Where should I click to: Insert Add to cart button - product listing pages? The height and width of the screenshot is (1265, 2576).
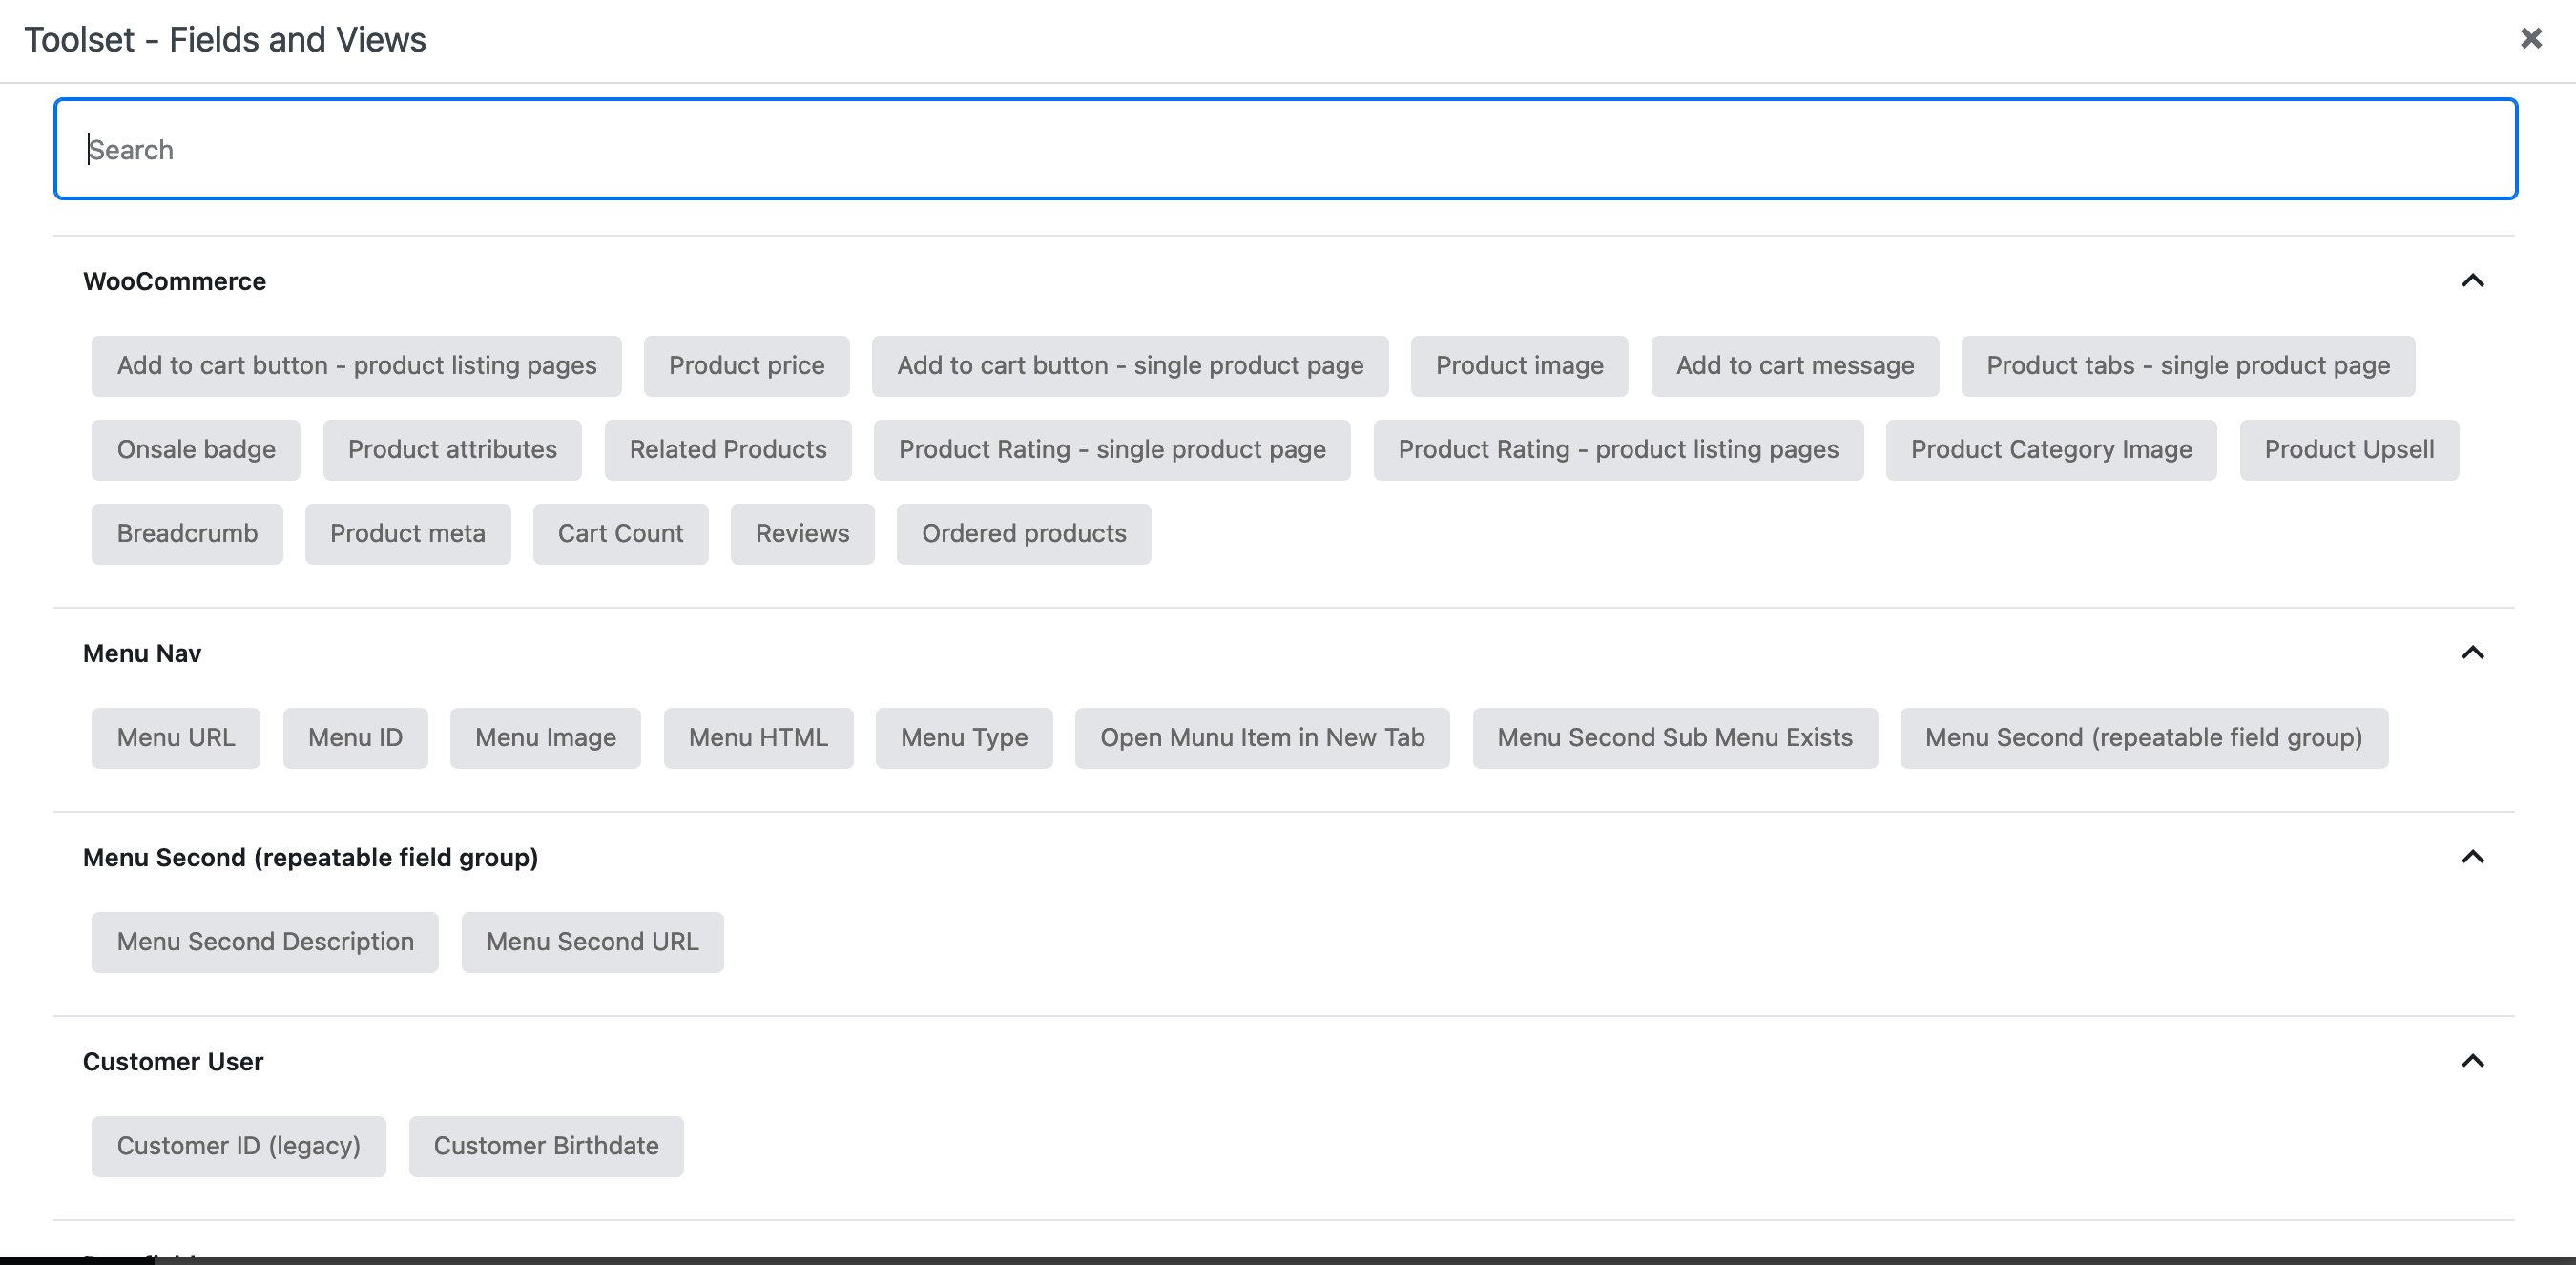(x=356, y=366)
